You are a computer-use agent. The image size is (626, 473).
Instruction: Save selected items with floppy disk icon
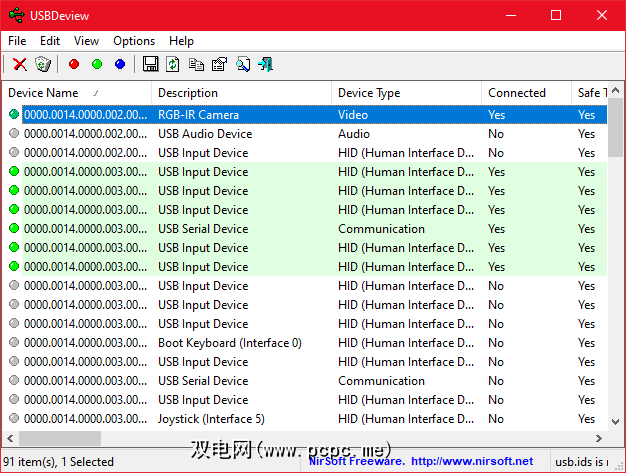point(151,64)
